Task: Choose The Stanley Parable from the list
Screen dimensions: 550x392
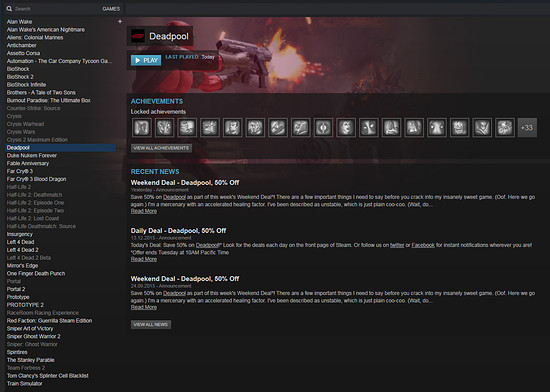Action: click(x=31, y=360)
